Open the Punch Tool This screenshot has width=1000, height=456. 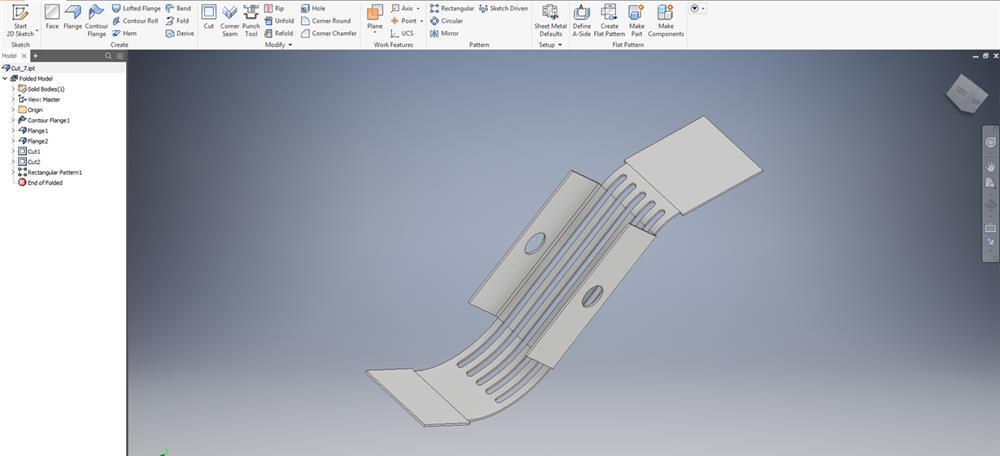(251, 20)
